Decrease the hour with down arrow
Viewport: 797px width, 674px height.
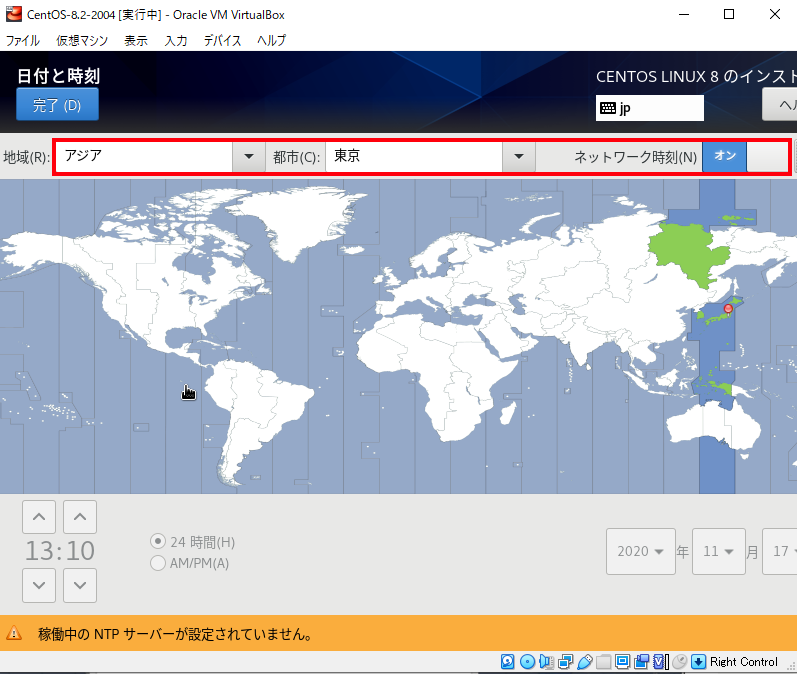click(x=39, y=586)
